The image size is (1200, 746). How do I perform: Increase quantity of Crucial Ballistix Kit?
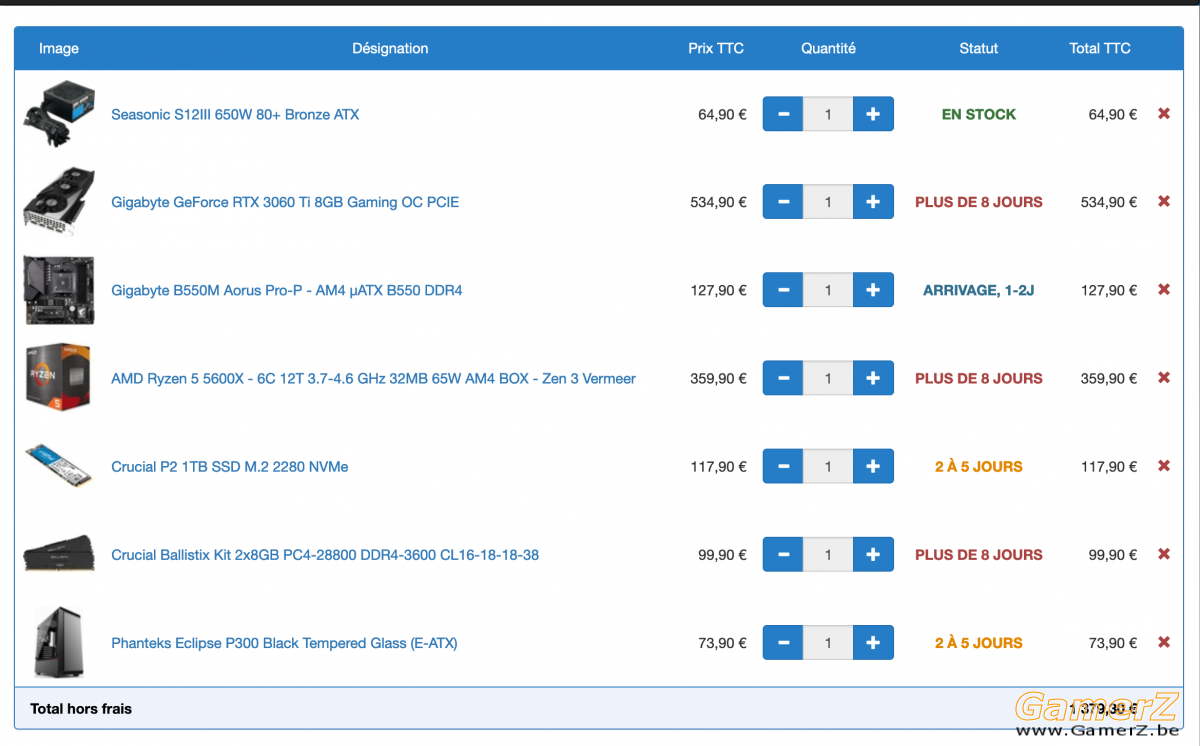point(873,554)
